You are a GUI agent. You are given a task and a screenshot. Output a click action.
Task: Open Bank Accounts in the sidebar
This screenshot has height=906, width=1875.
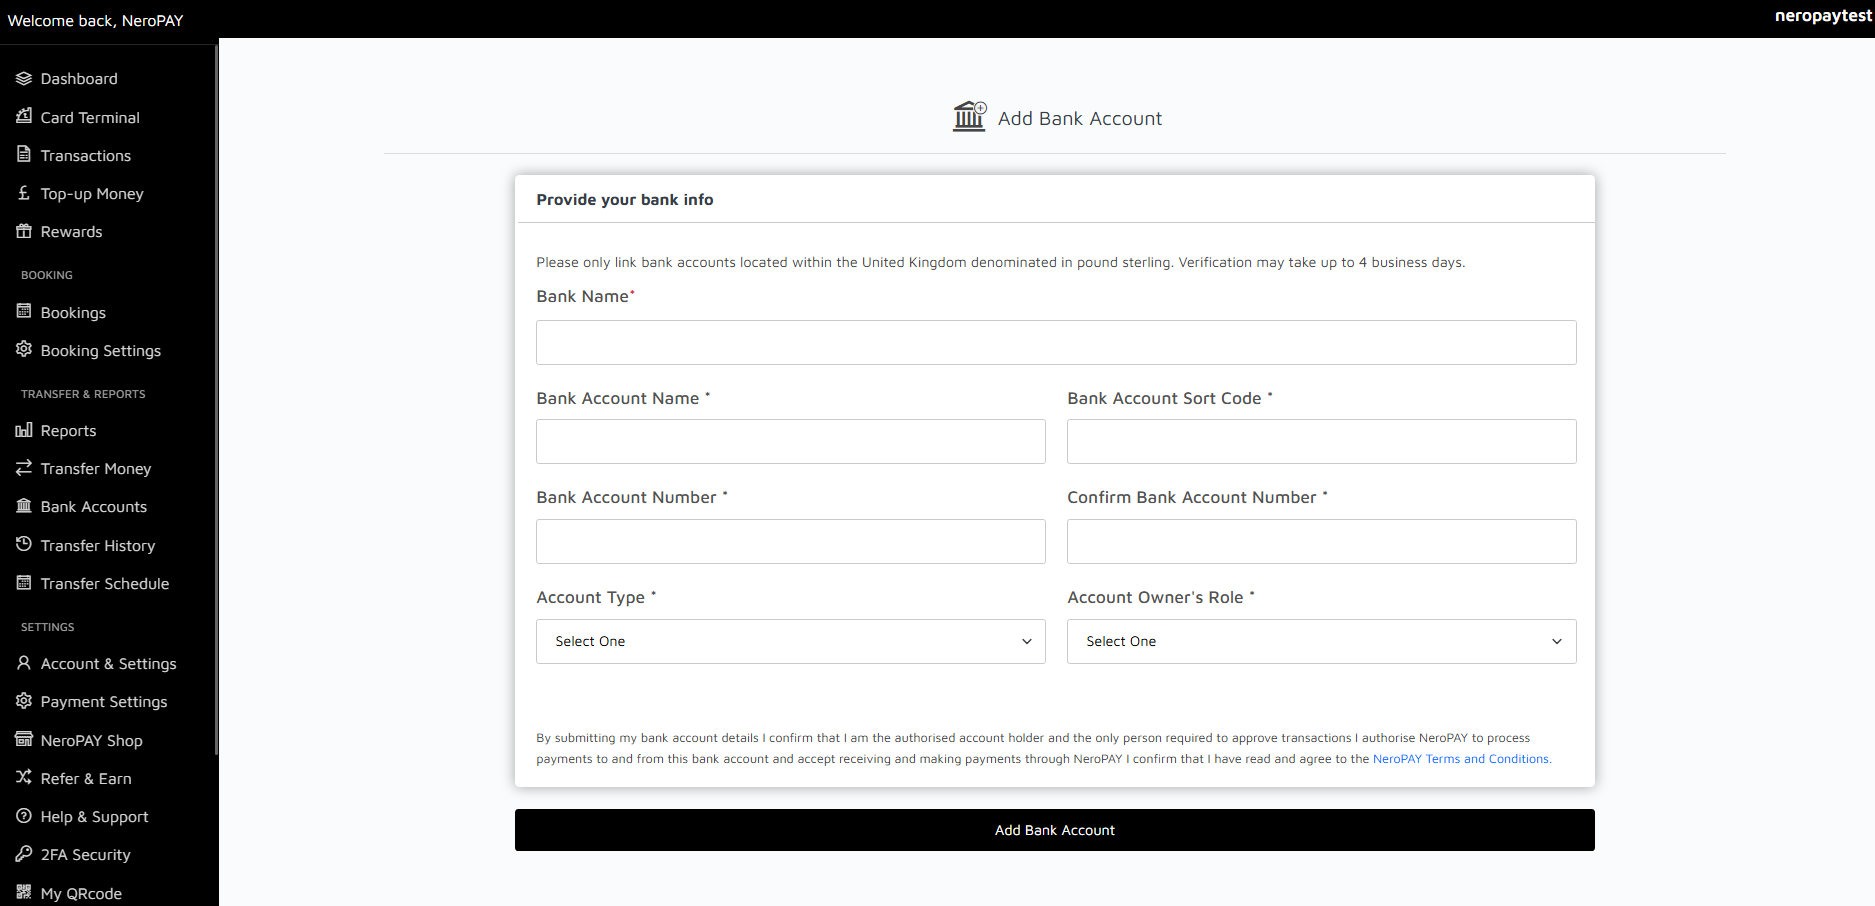click(93, 507)
